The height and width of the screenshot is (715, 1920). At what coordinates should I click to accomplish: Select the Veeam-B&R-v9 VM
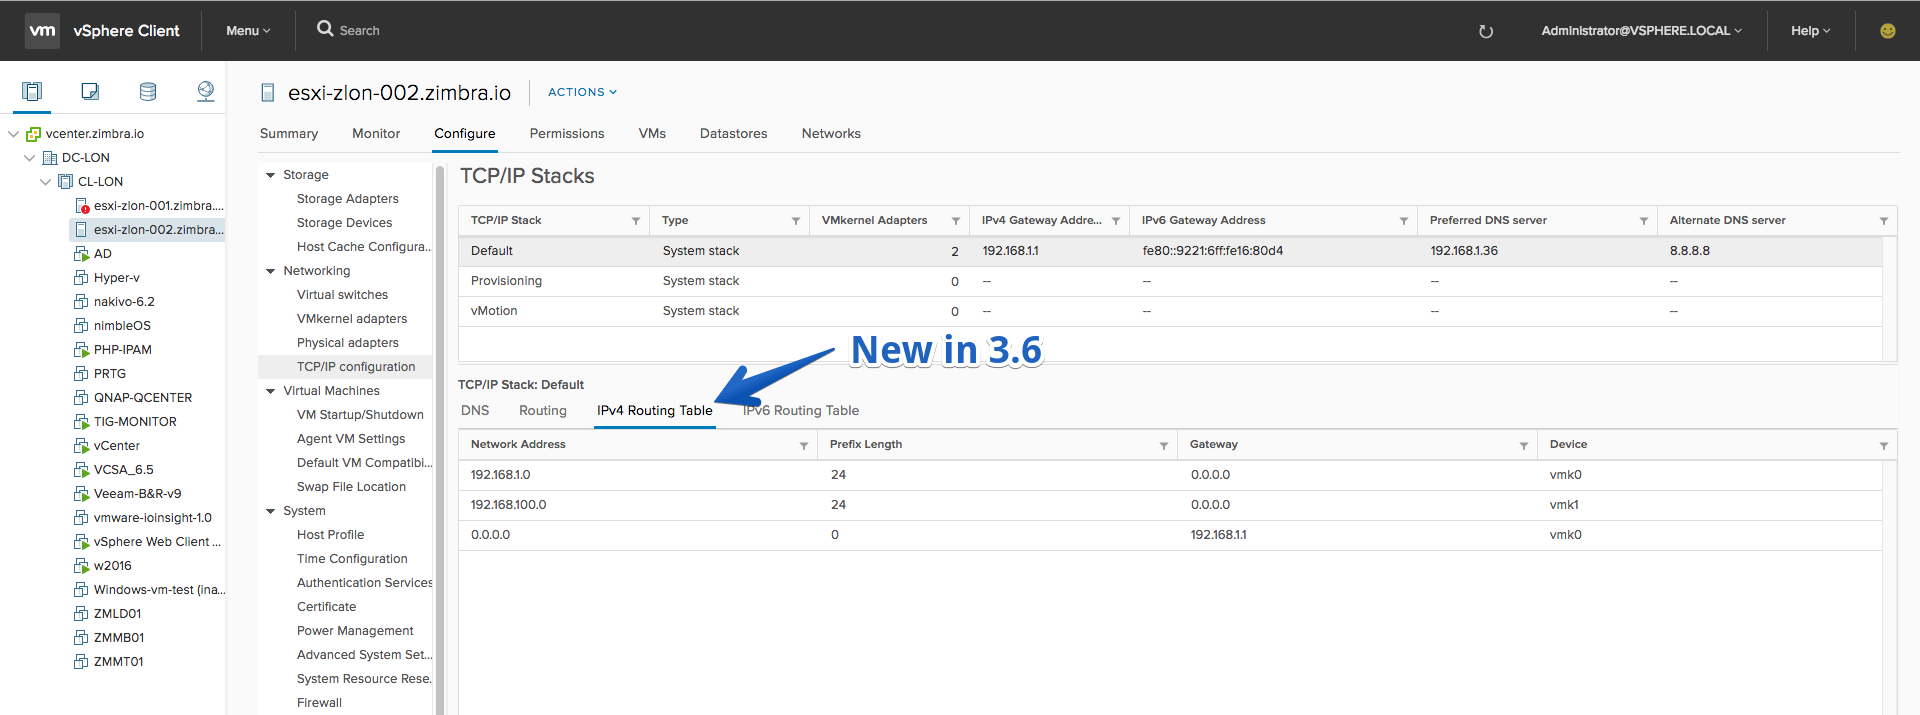coord(137,494)
